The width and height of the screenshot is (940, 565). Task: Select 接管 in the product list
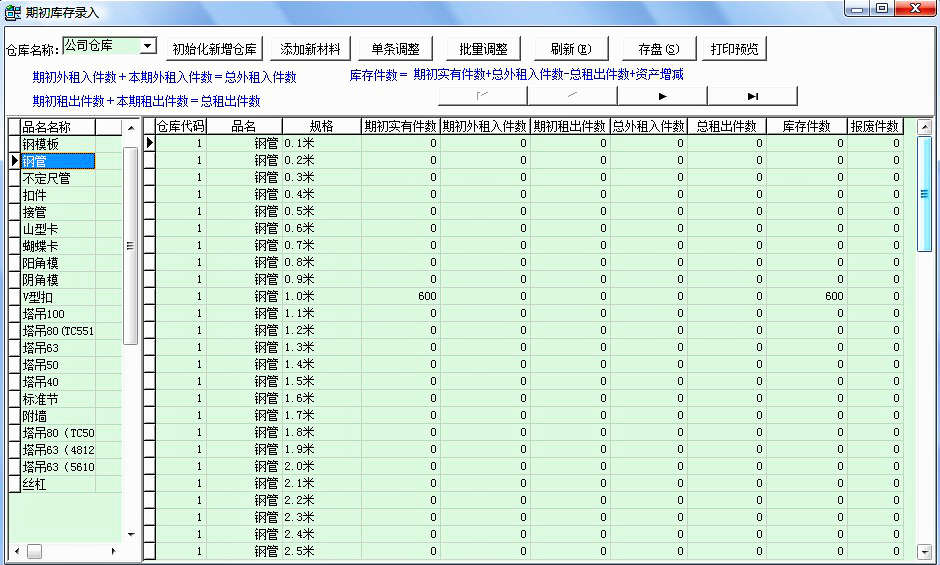58,212
